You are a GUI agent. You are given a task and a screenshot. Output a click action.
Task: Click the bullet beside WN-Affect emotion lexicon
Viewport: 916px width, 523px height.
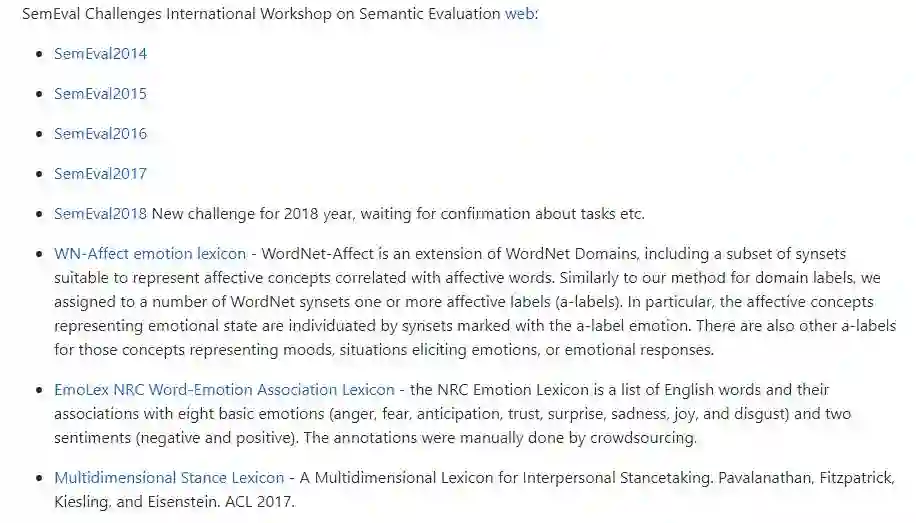(39, 254)
